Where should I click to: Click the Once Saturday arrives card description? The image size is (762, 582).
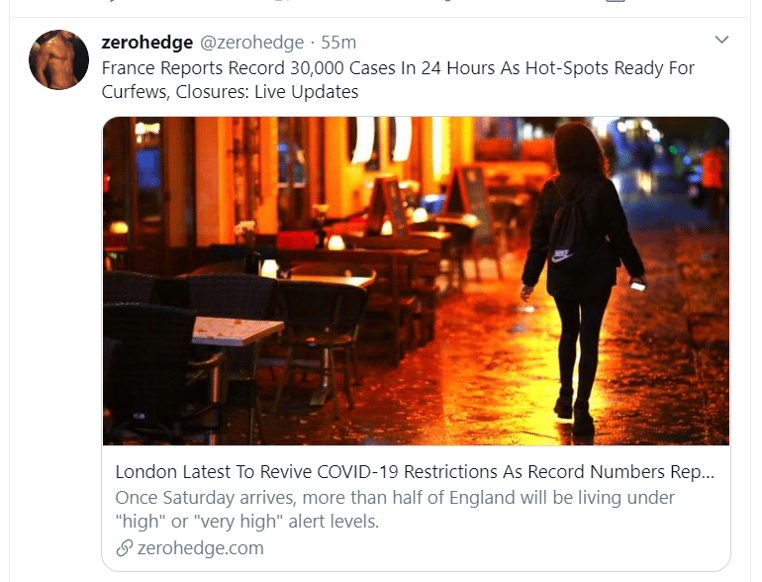pyautogui.click(x=395, y=509)
